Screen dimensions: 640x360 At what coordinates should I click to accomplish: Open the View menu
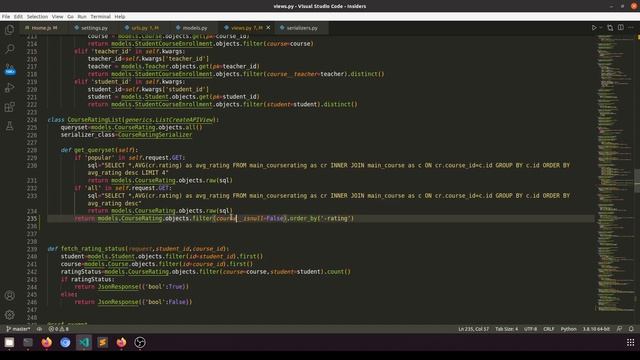58,17
